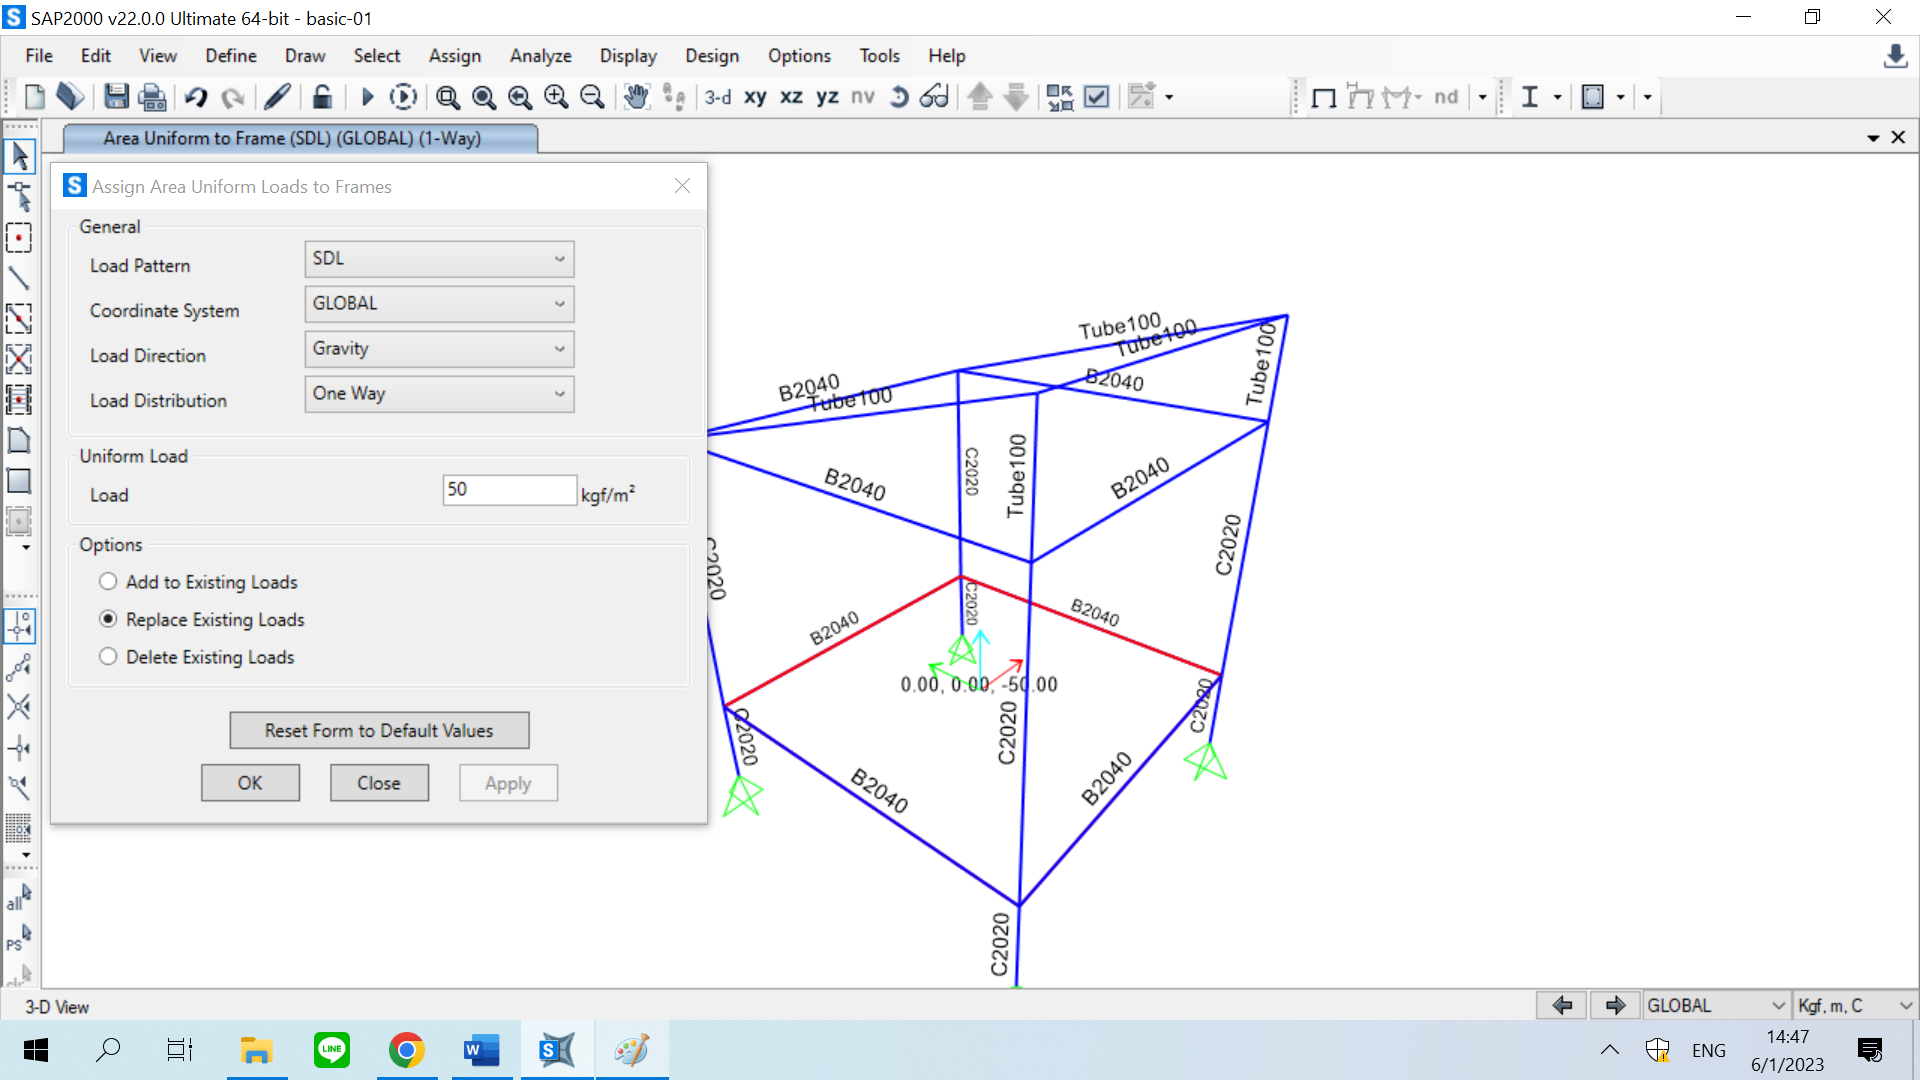Click the Zoom Out magnifier icon
The height and width of the screenshot is (1080, 1920).
click(x=592, y=97)
